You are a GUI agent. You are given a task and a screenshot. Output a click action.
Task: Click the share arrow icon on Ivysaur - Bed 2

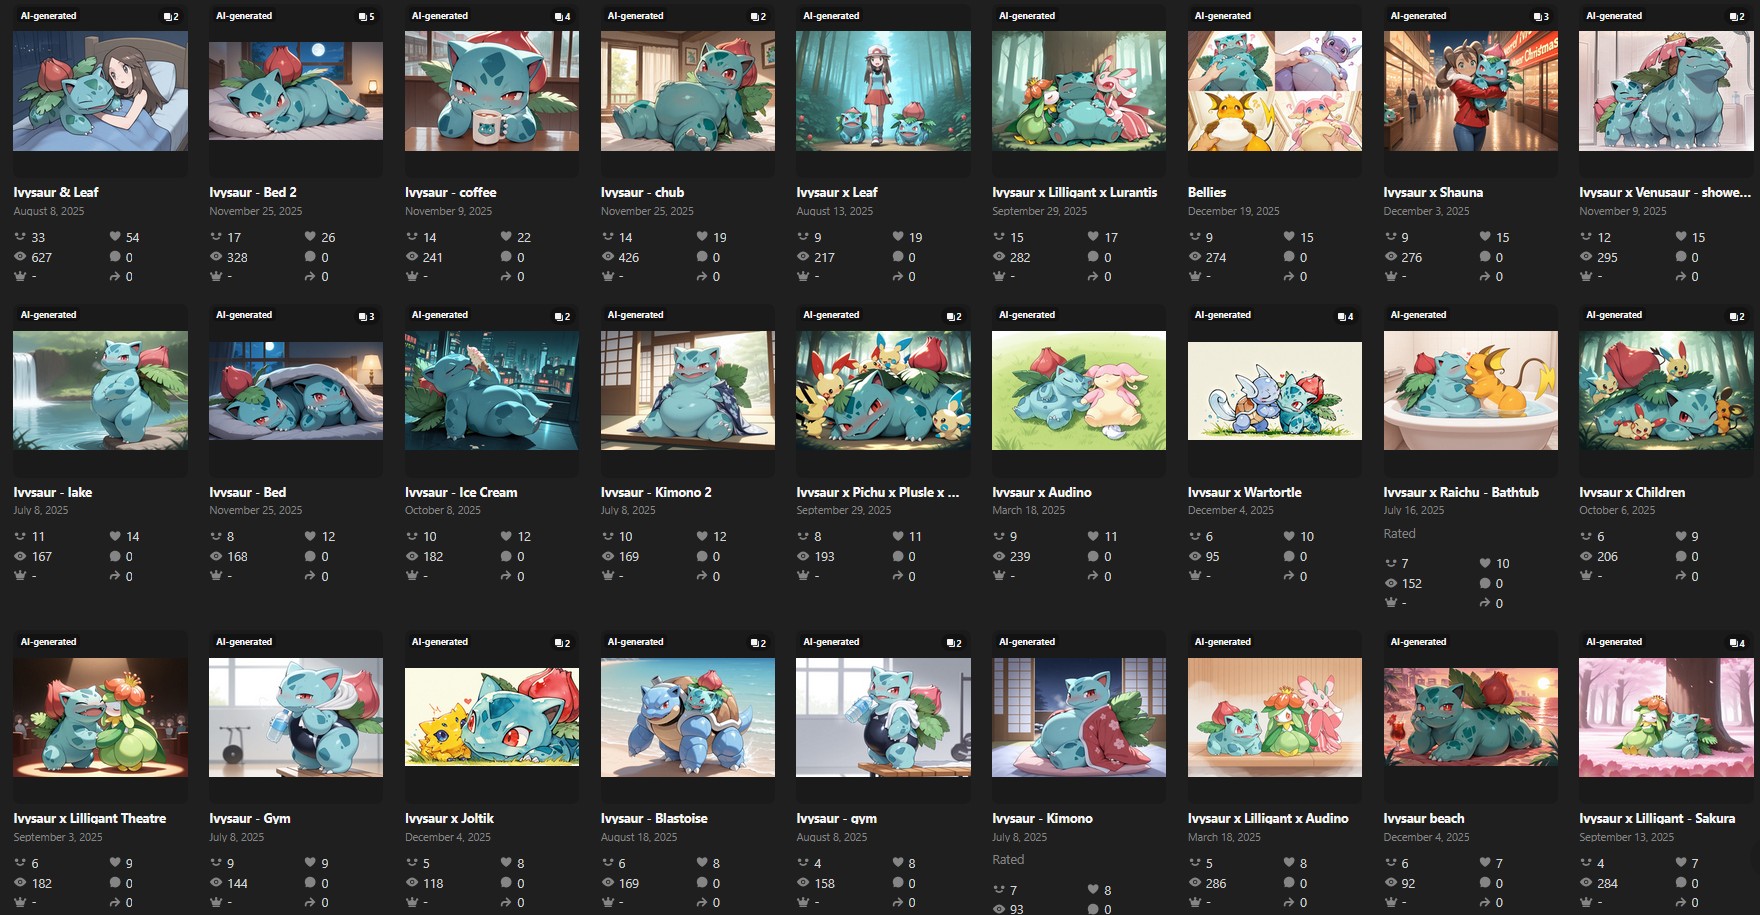pyautogui.click(x=311, y=277)
